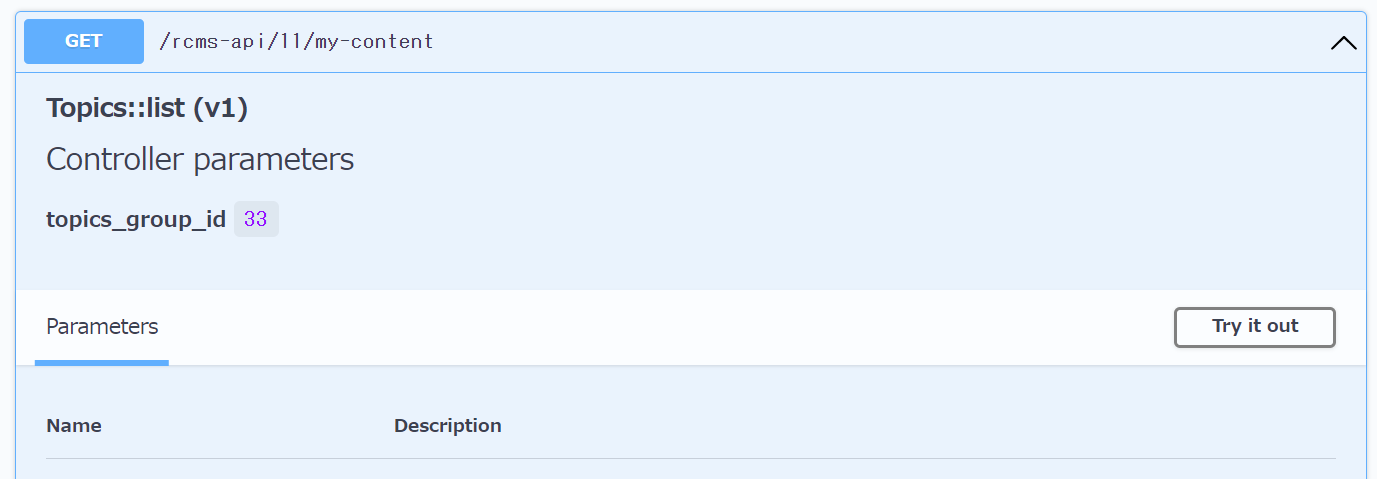Click the blue underline beneath Parameters tab

(102, 363)
